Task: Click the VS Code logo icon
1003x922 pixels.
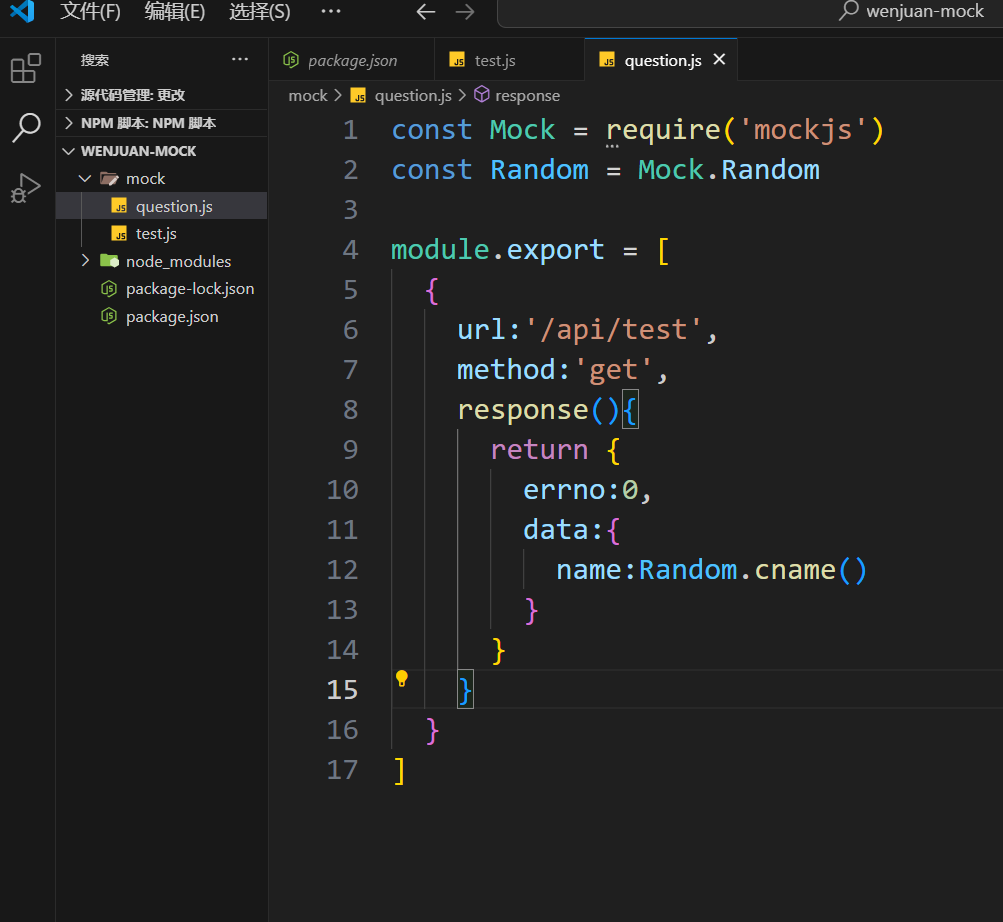Action: coord(22,10)
